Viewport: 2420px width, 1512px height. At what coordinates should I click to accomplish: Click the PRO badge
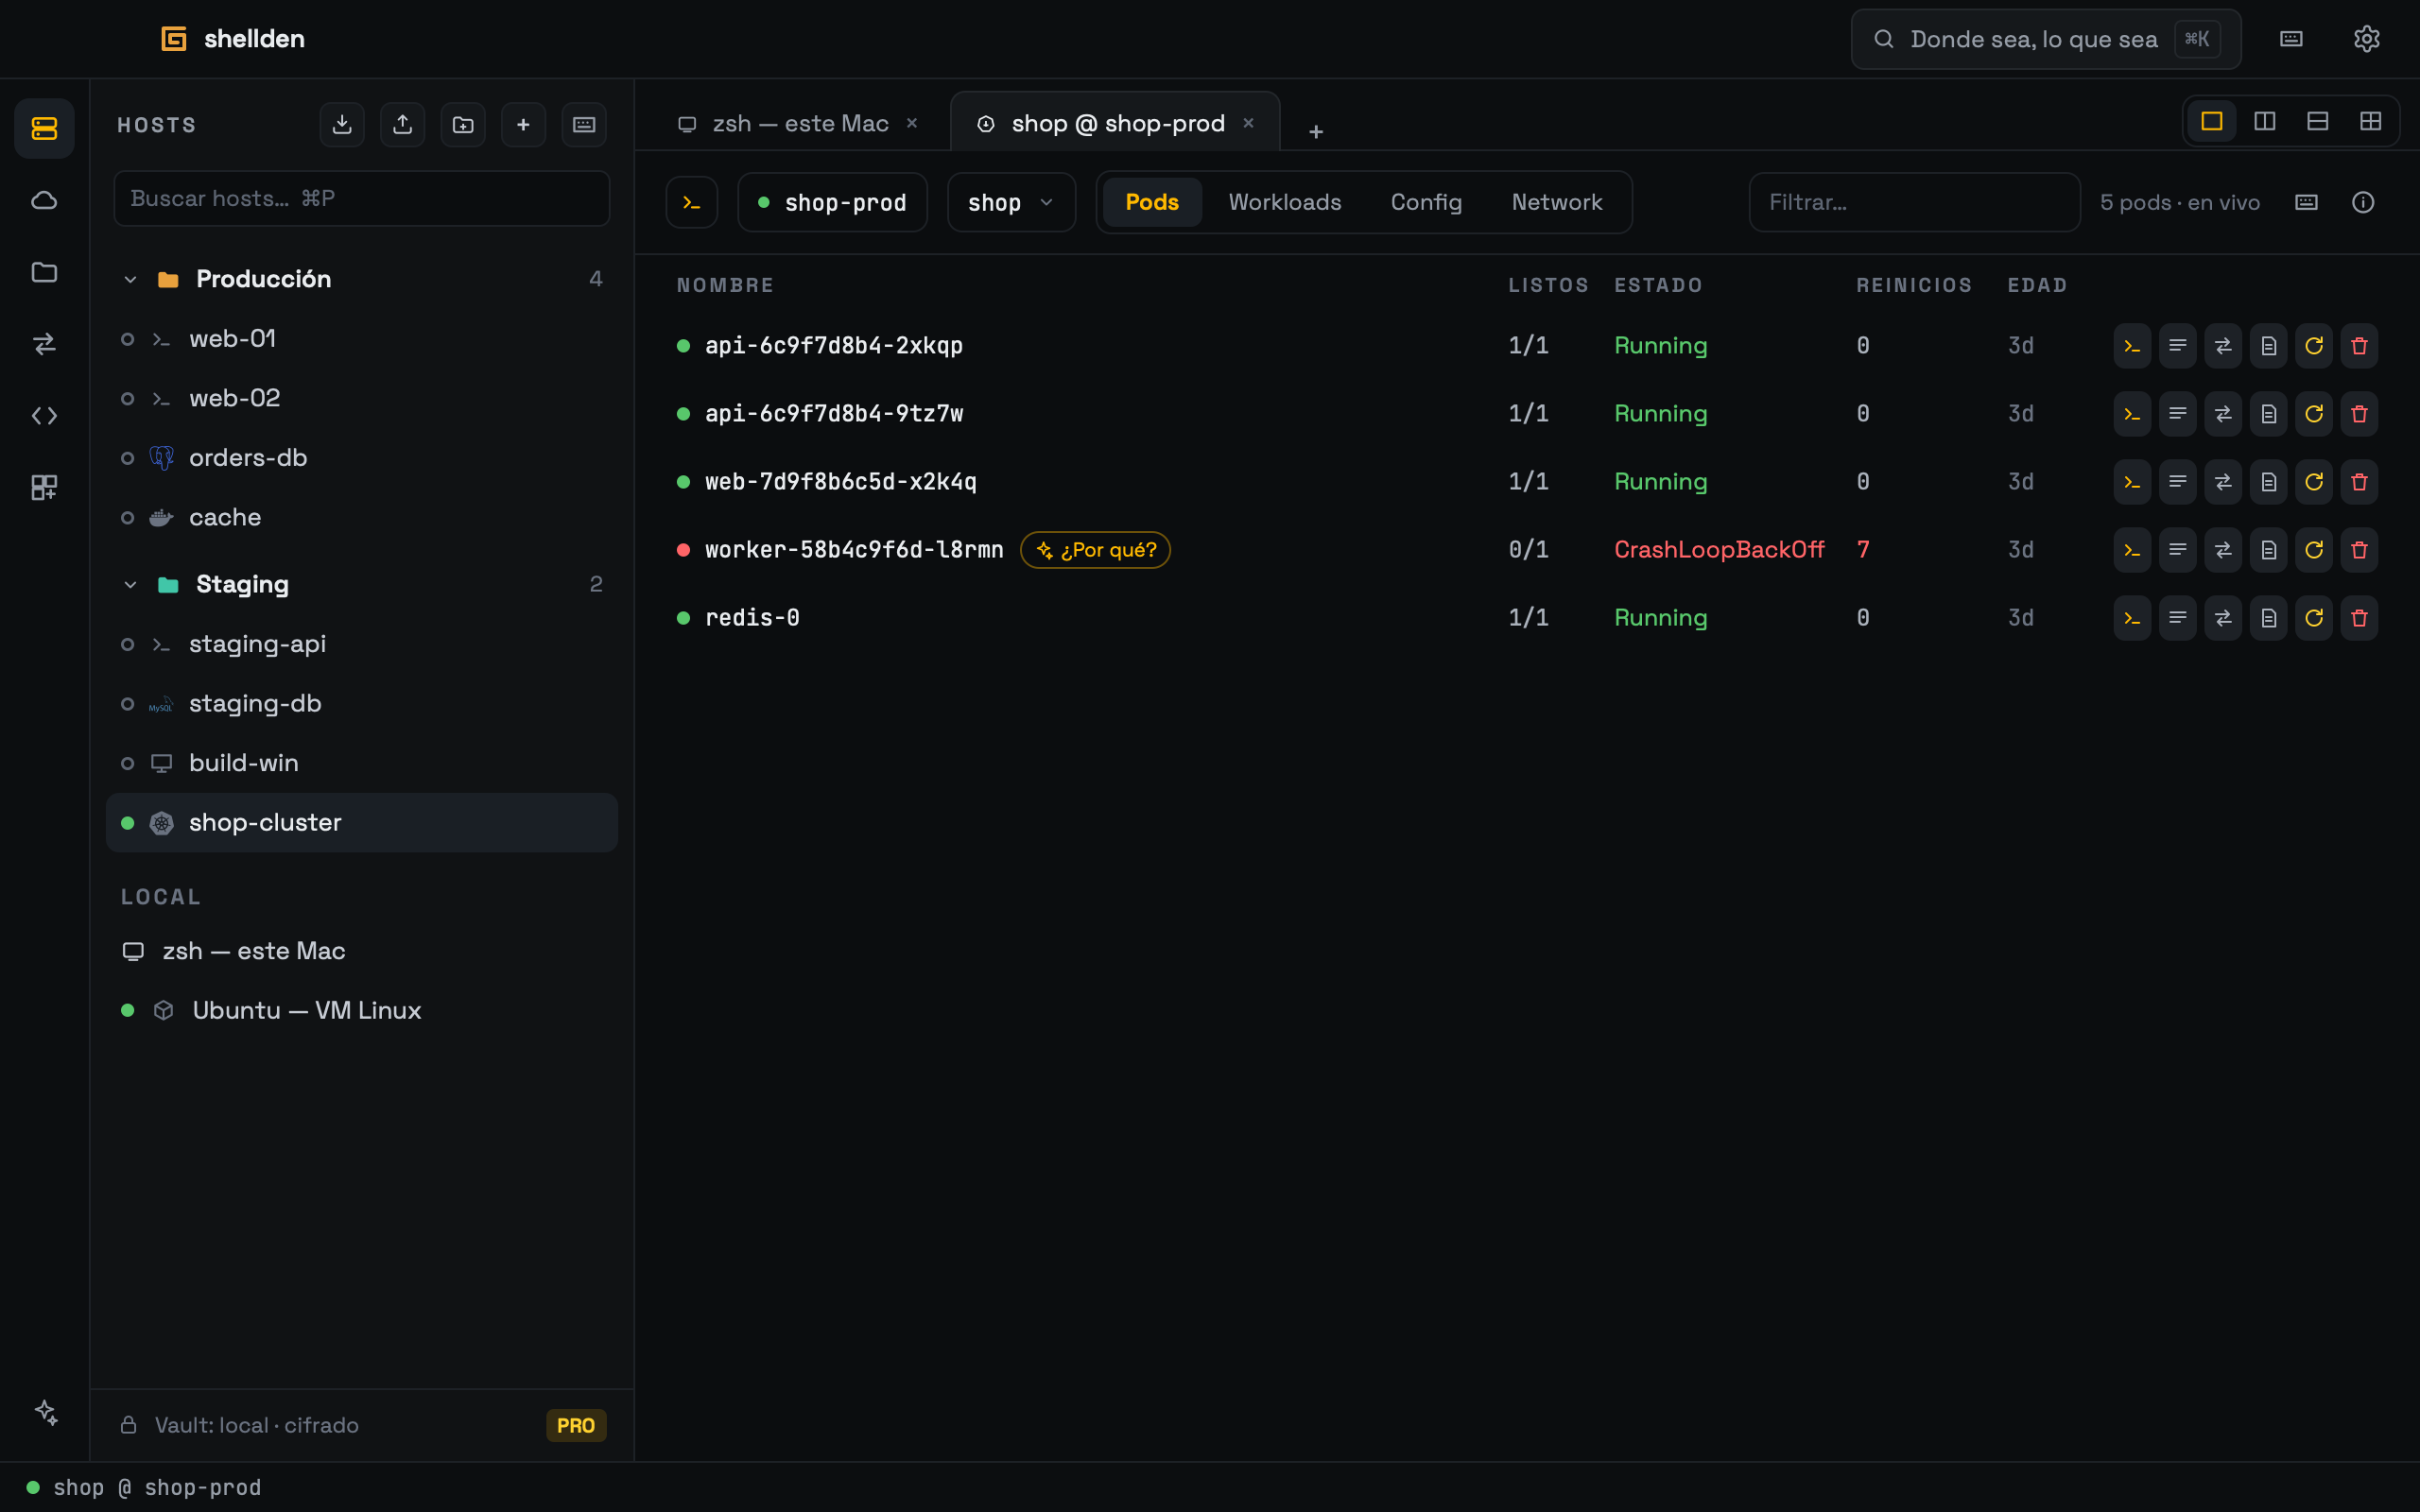pos(576,1425)
